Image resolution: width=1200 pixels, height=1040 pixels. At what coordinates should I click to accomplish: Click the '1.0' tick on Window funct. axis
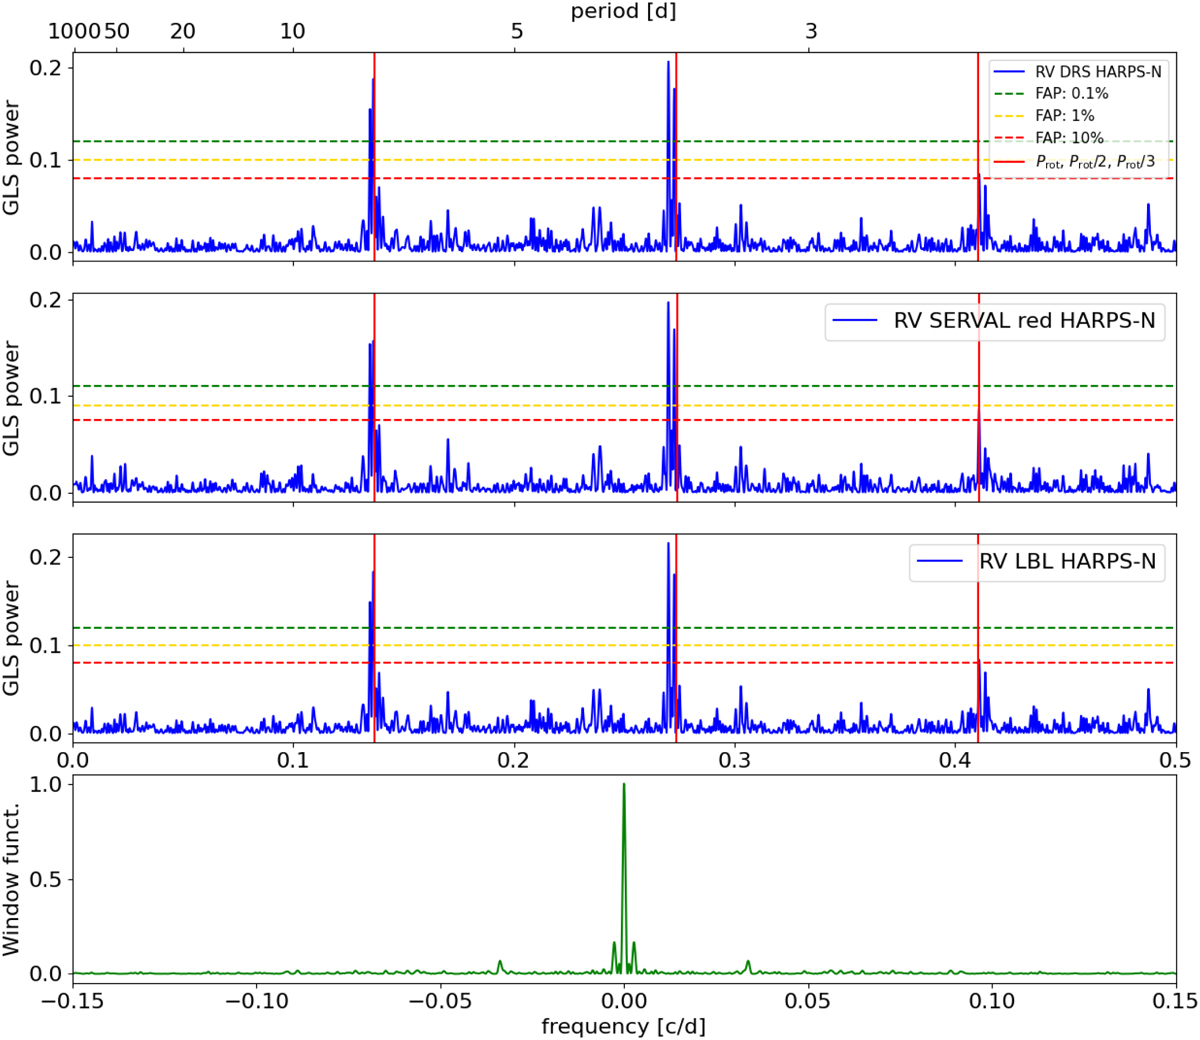pos(47,785)
